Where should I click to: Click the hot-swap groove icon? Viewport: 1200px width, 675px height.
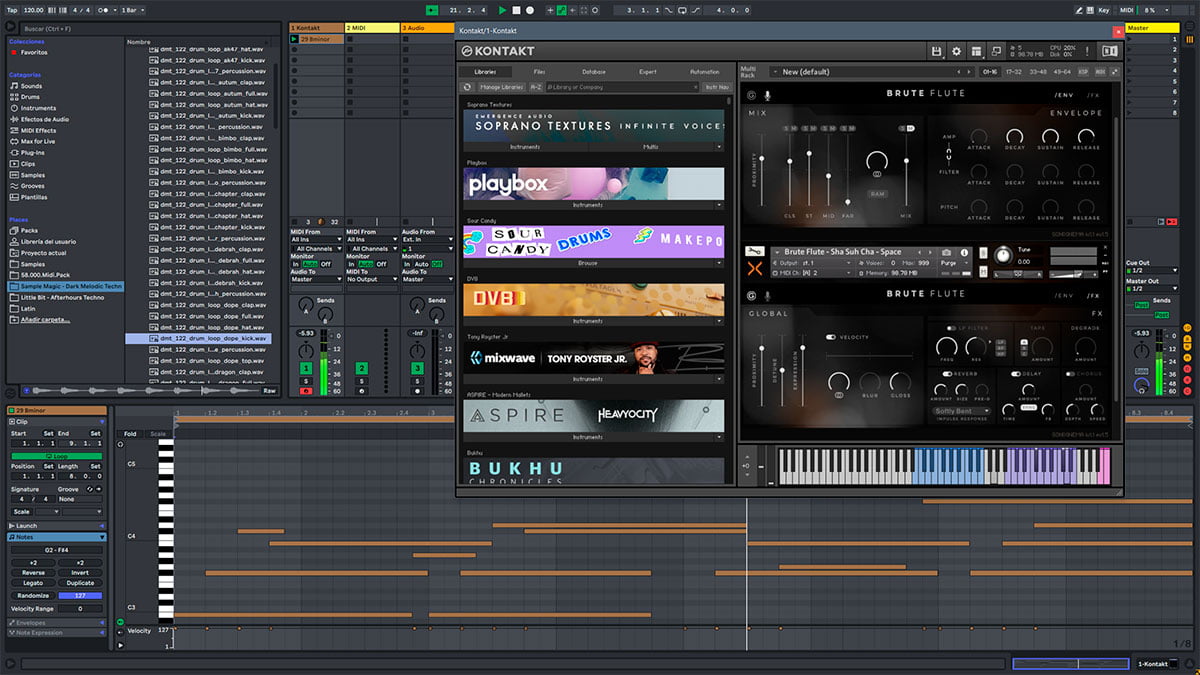click(x=90, y=489)
